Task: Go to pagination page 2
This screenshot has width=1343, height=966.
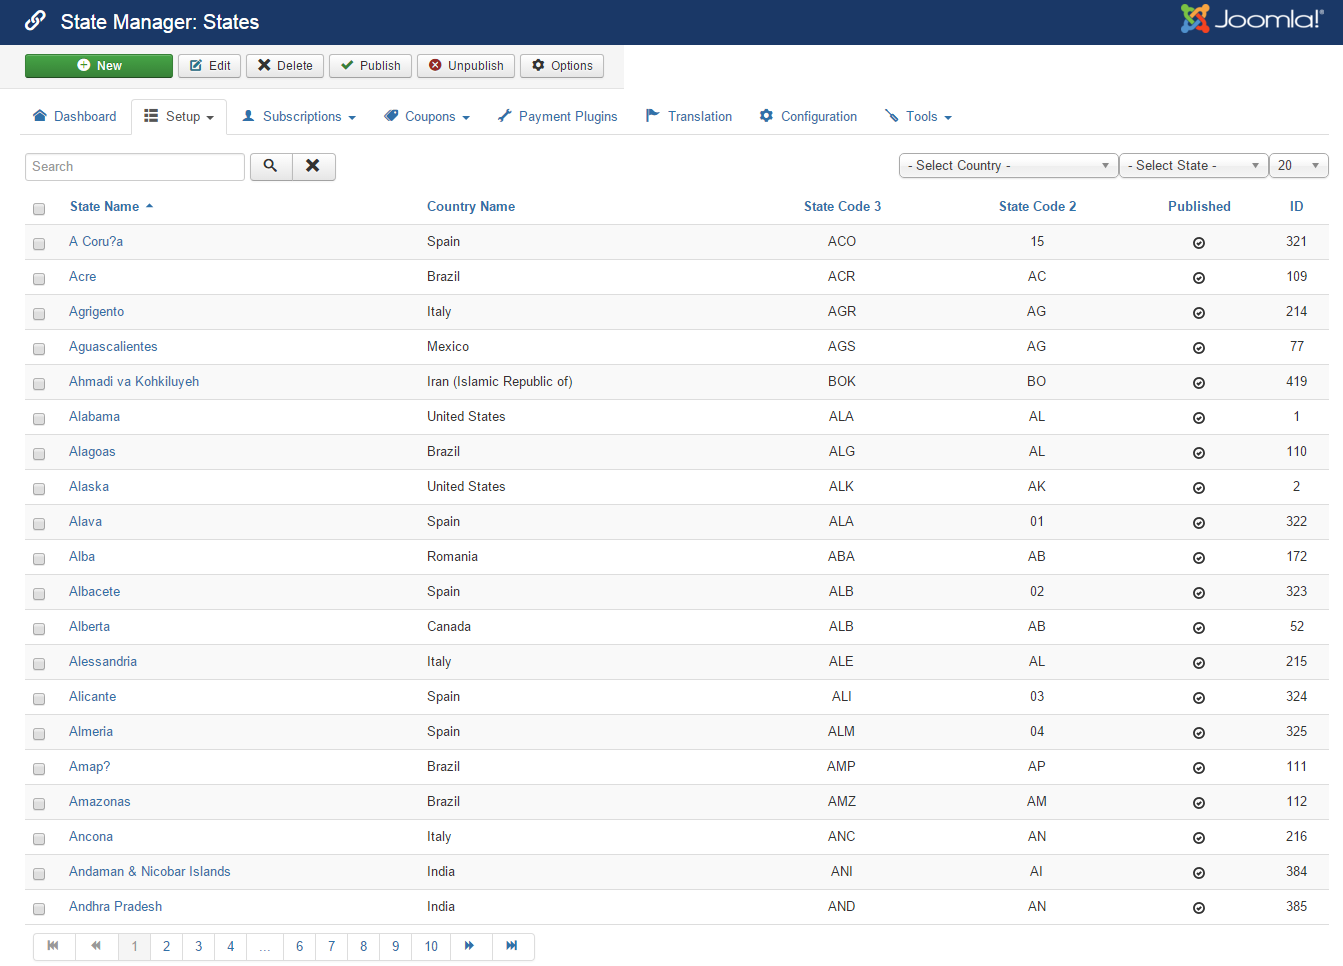Action: click(167, 946)
